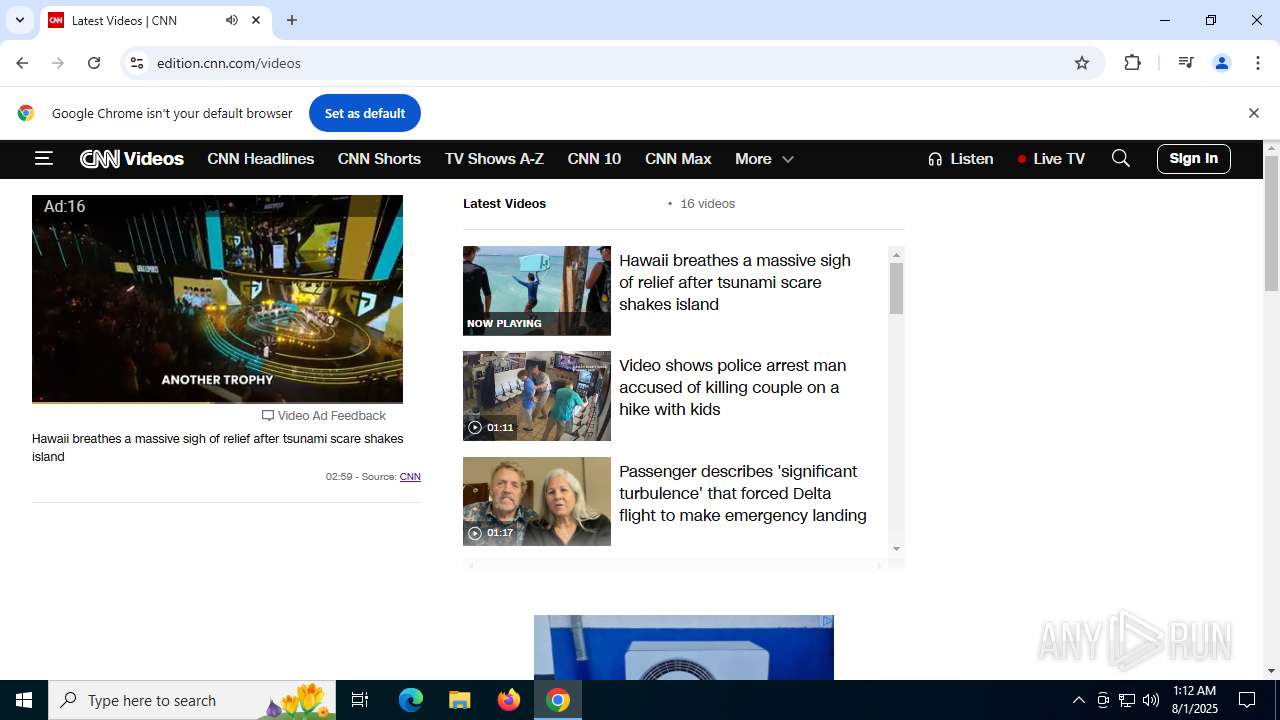This screenshot has width=1280, height=720.
Task: Open the CNN Headlines section
Action: click(x=261, y=159)
